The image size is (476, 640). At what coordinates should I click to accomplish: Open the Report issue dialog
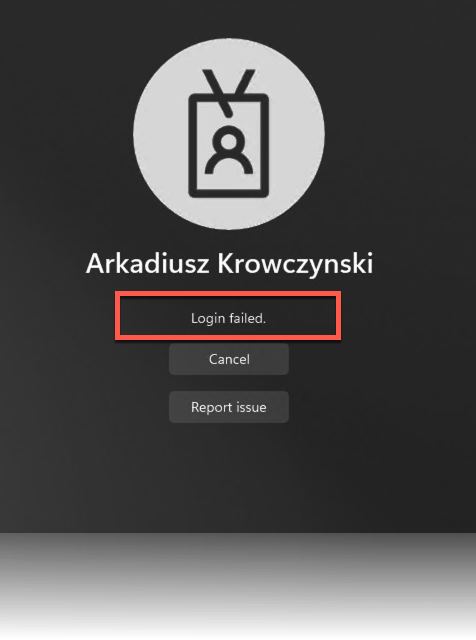[229, 407]
